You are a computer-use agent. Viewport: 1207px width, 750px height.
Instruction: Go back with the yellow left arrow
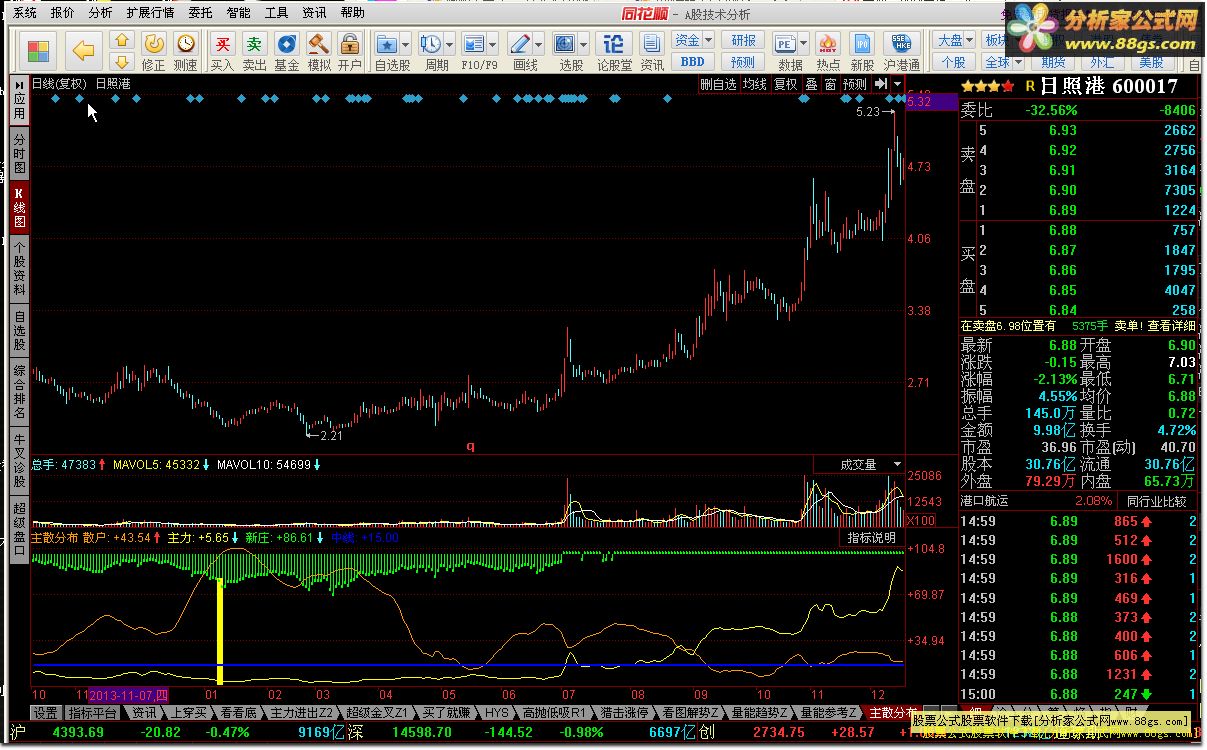click(83, 51)
